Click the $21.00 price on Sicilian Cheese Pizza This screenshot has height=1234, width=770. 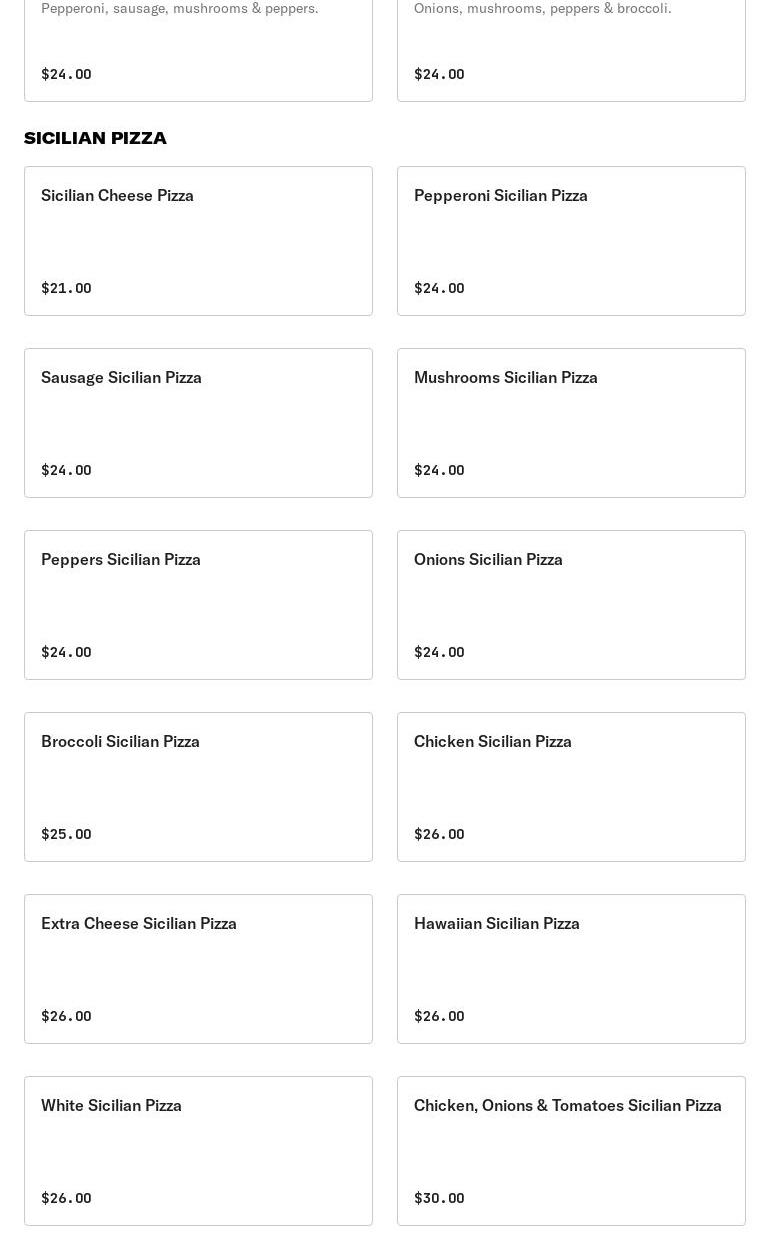pyautogui.click(x=66, y=288)
